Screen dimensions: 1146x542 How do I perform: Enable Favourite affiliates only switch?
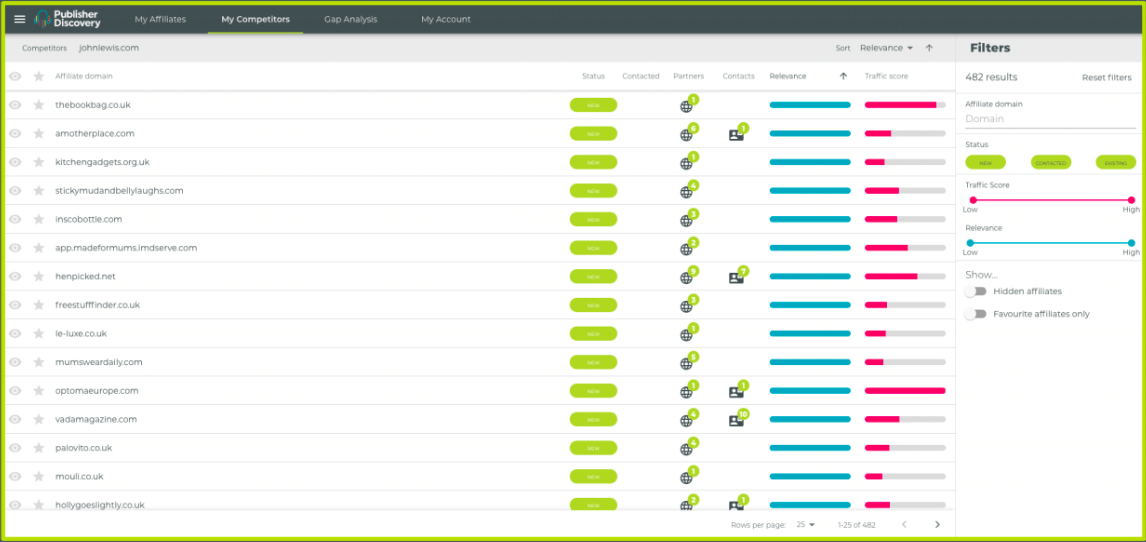tap(975, 314)
